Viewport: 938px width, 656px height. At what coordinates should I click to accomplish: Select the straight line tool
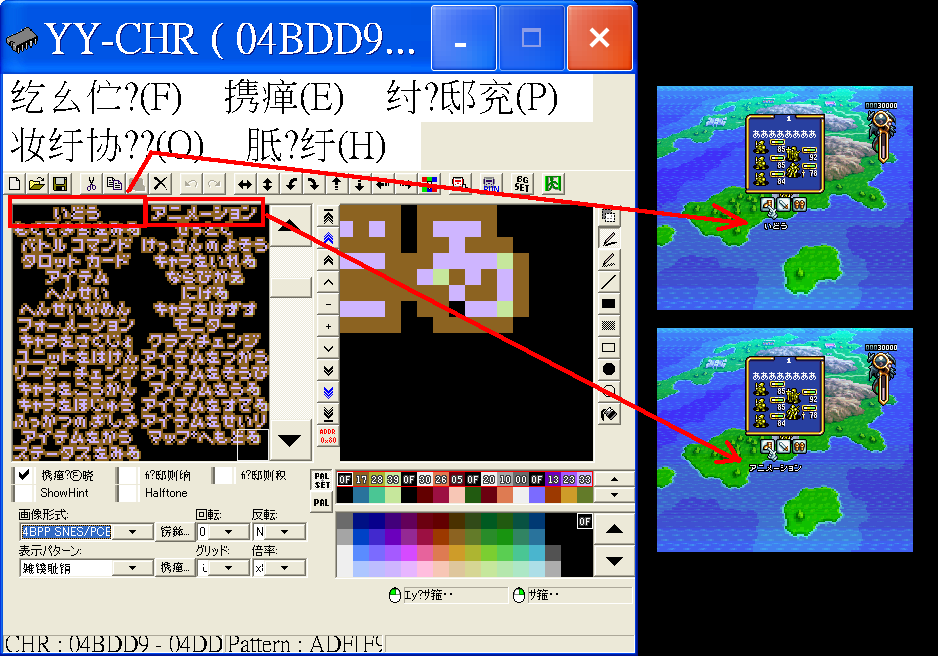pyautogui.click(x=608, y=282)
